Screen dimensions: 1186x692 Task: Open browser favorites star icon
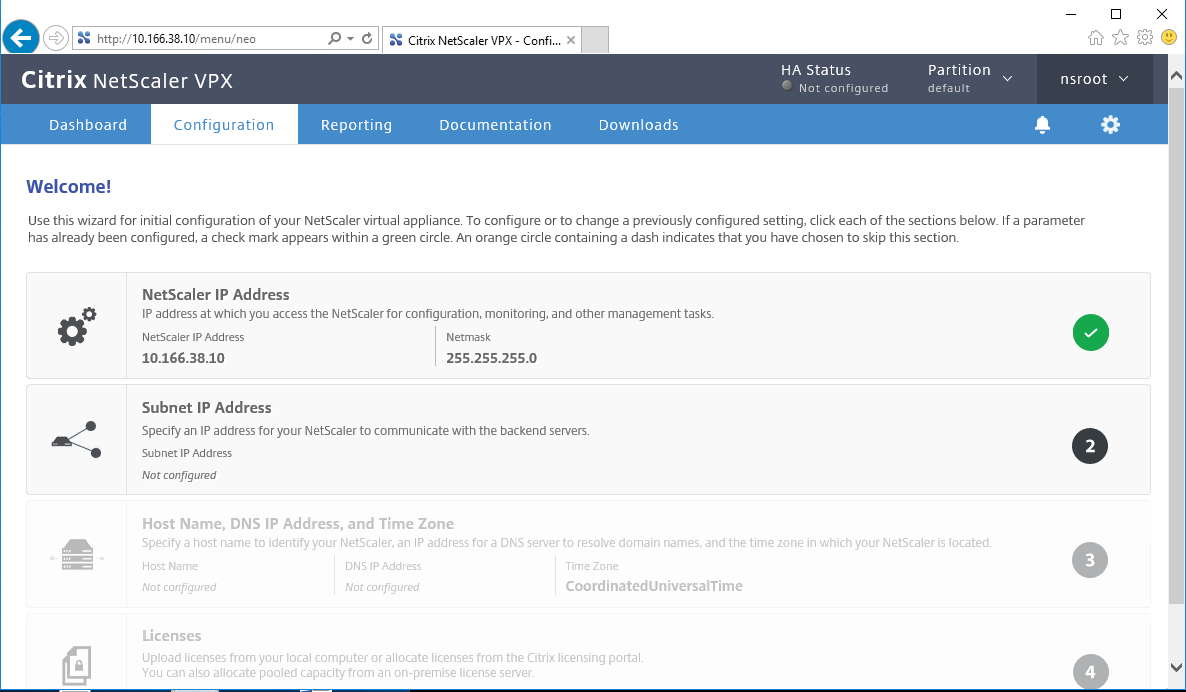1120,36
